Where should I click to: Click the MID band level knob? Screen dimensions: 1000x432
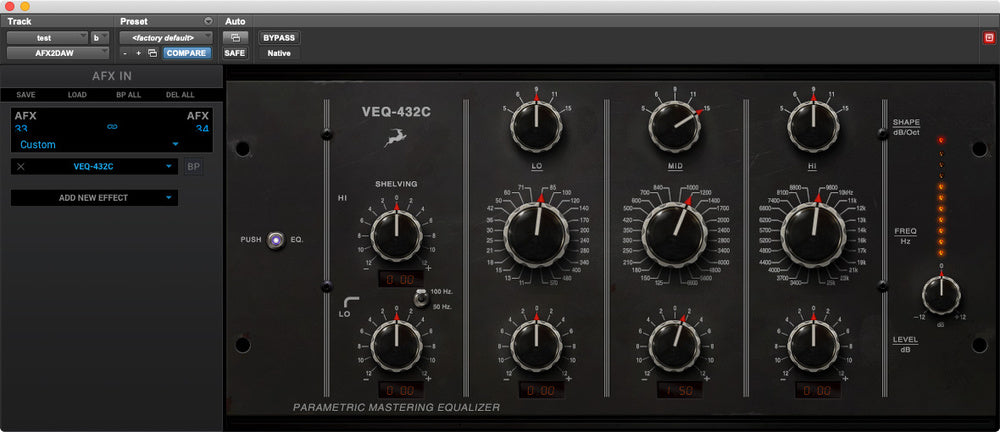click(675, 346)
